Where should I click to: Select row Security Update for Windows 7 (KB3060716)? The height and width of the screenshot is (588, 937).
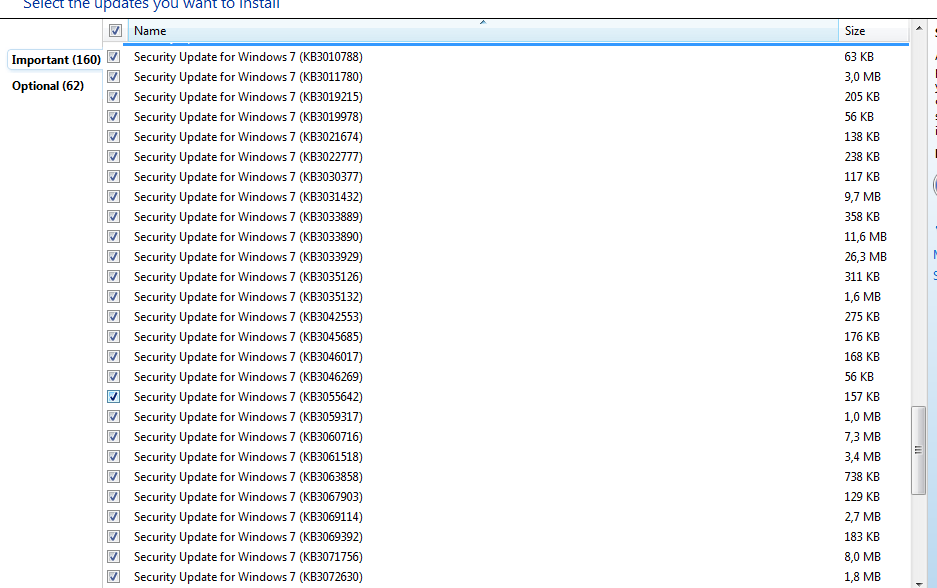click(506, 437)
